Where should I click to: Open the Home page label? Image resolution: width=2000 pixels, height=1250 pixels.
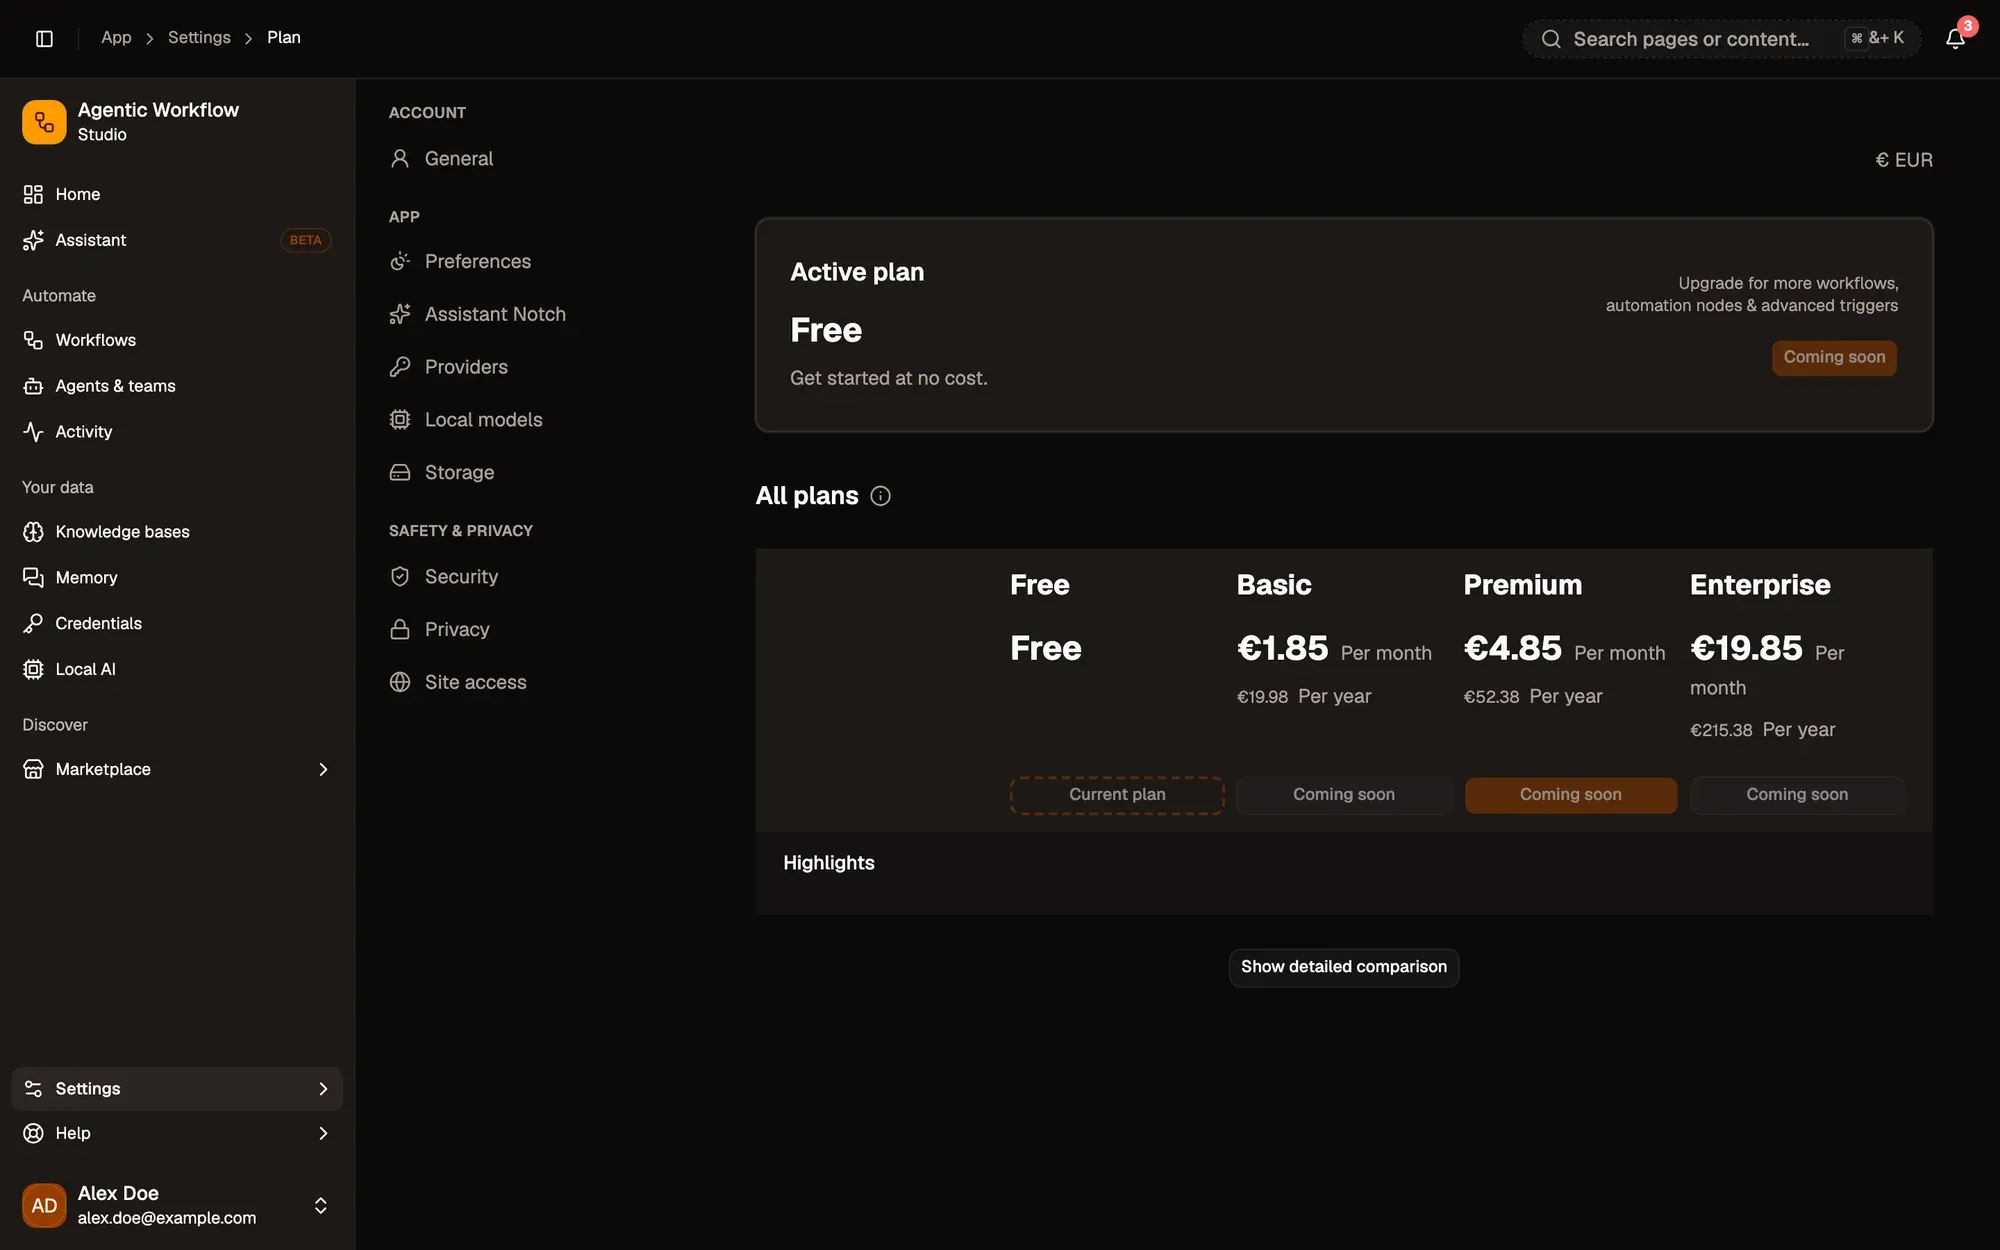point(78,194)
